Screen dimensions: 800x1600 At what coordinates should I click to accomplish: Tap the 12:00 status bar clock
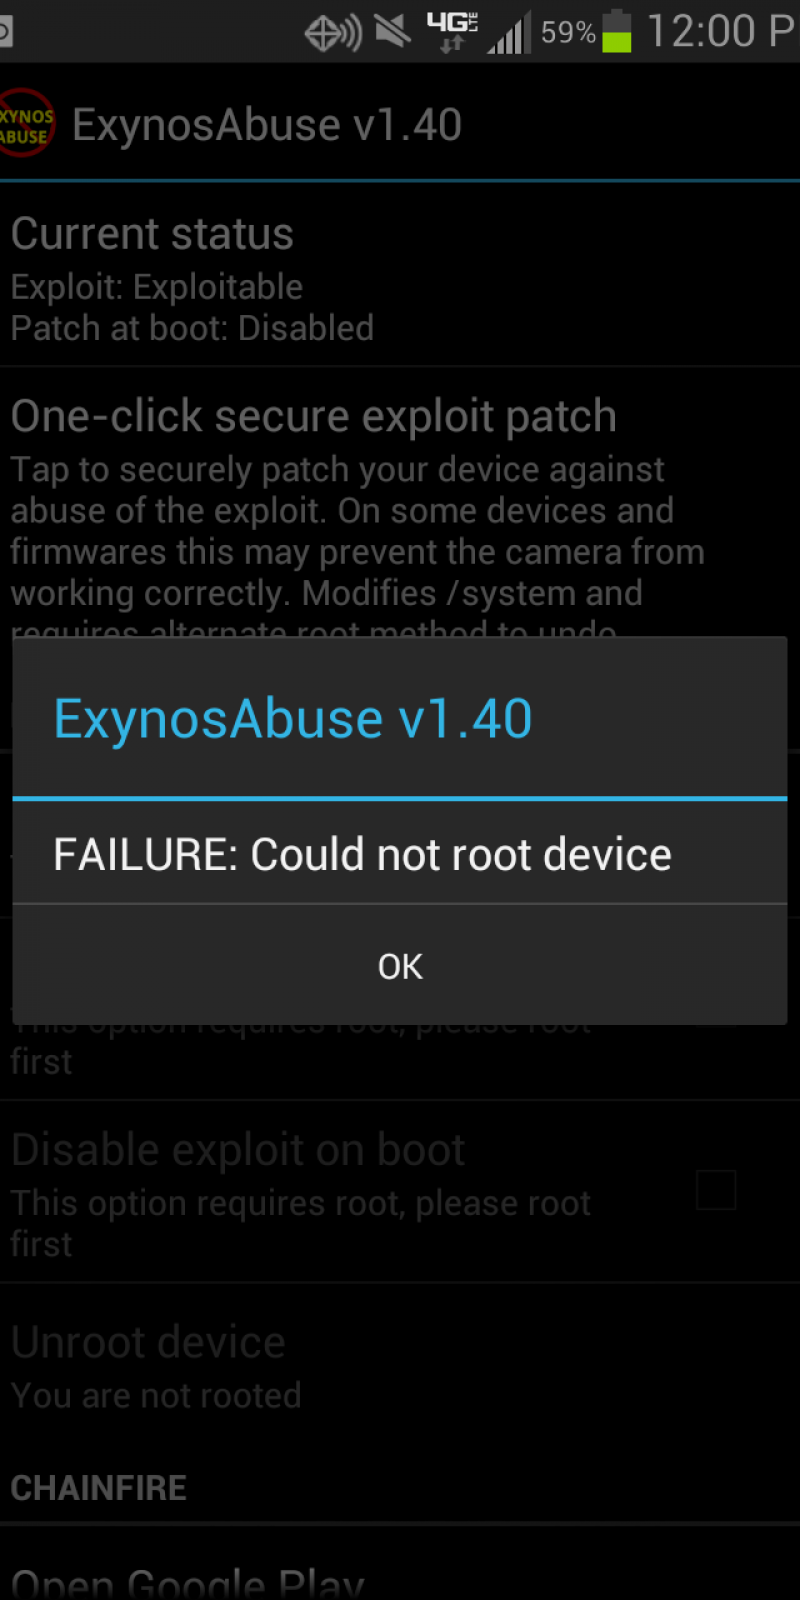tap(722, 31)
